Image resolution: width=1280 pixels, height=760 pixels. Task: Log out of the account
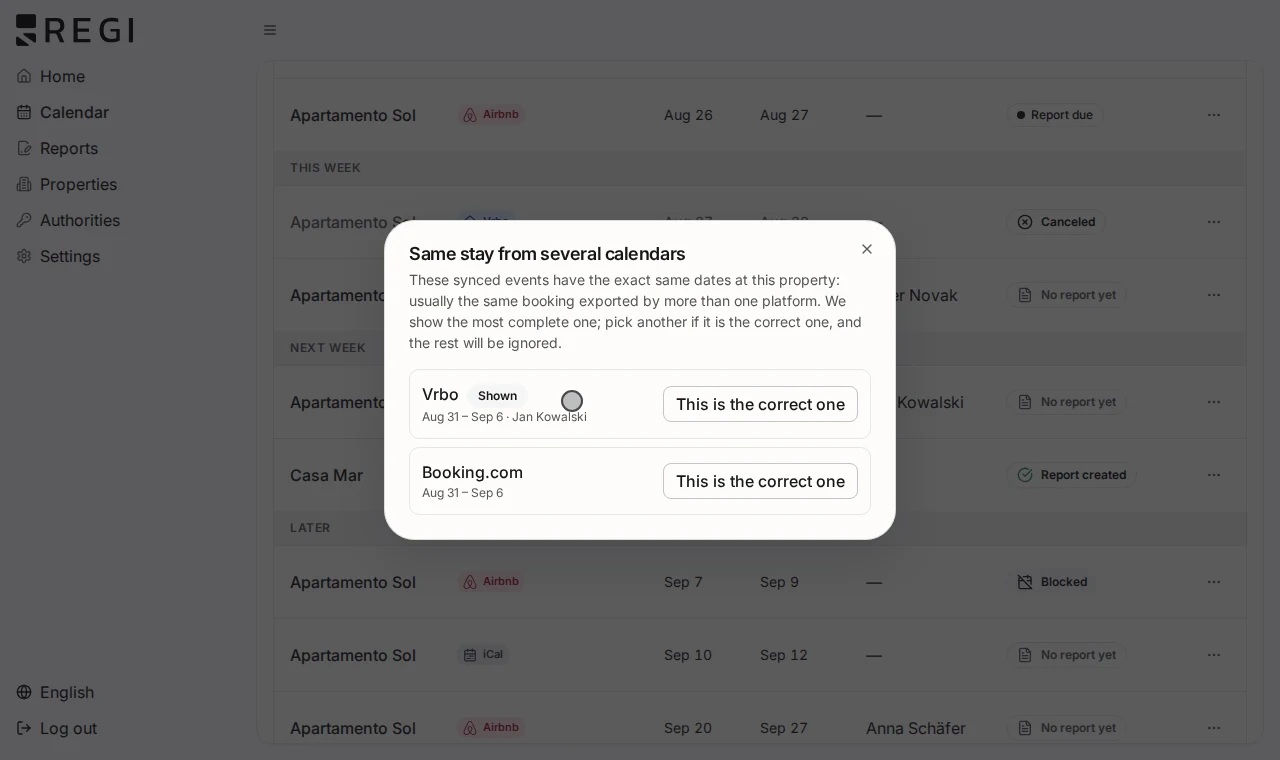[x=68, y=728]
